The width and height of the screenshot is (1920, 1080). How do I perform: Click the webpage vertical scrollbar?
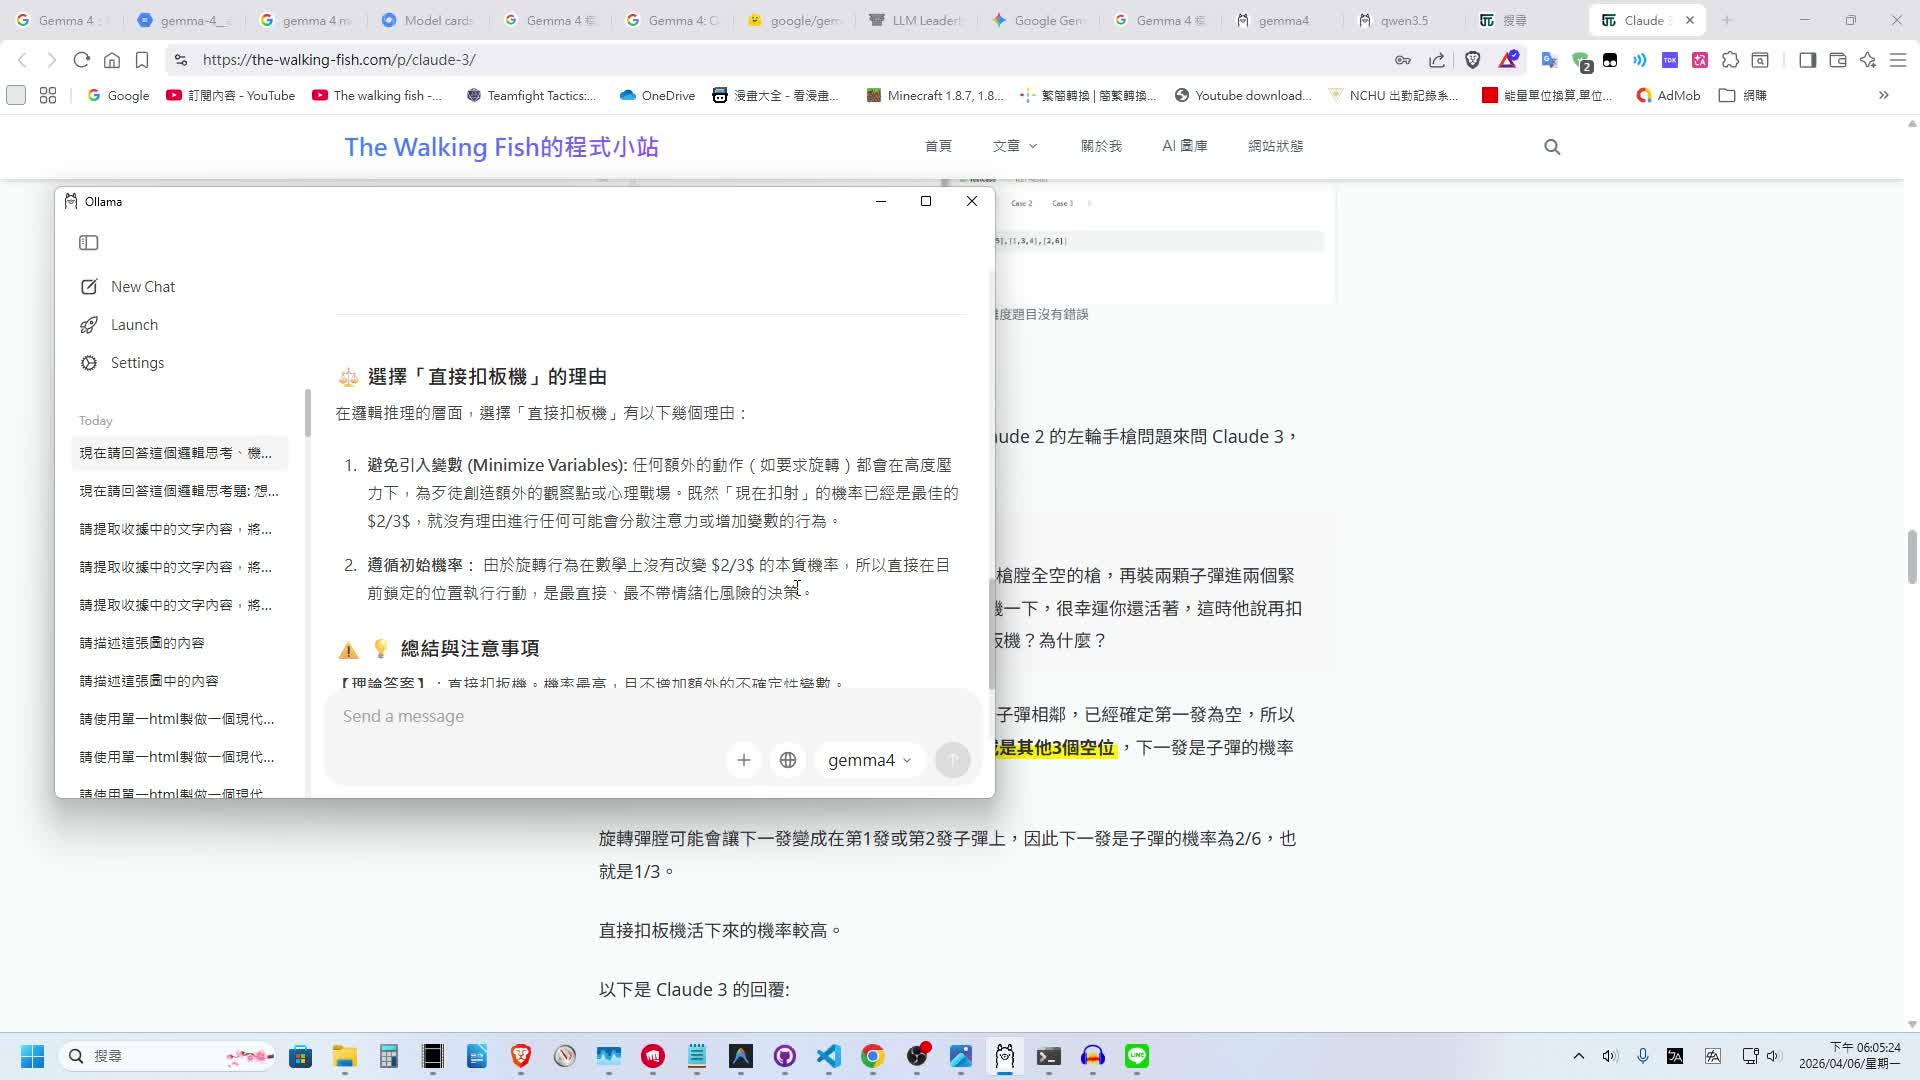click(x=1912, y=557)
